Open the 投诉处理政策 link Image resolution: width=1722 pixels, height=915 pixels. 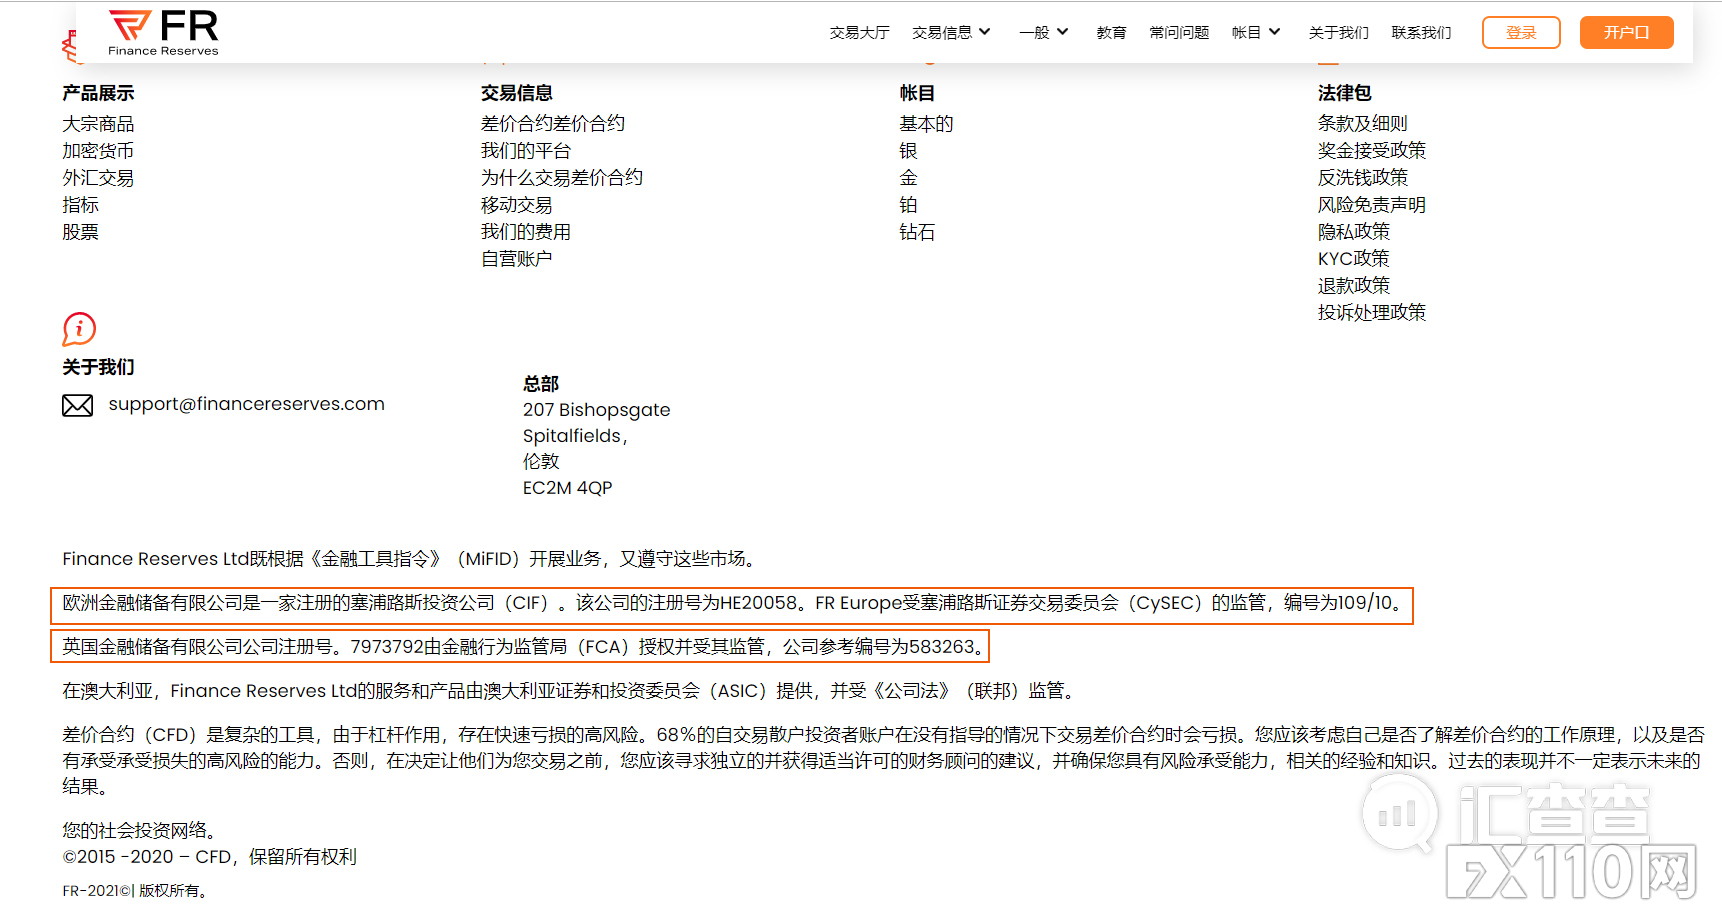tap(1371, 313)
